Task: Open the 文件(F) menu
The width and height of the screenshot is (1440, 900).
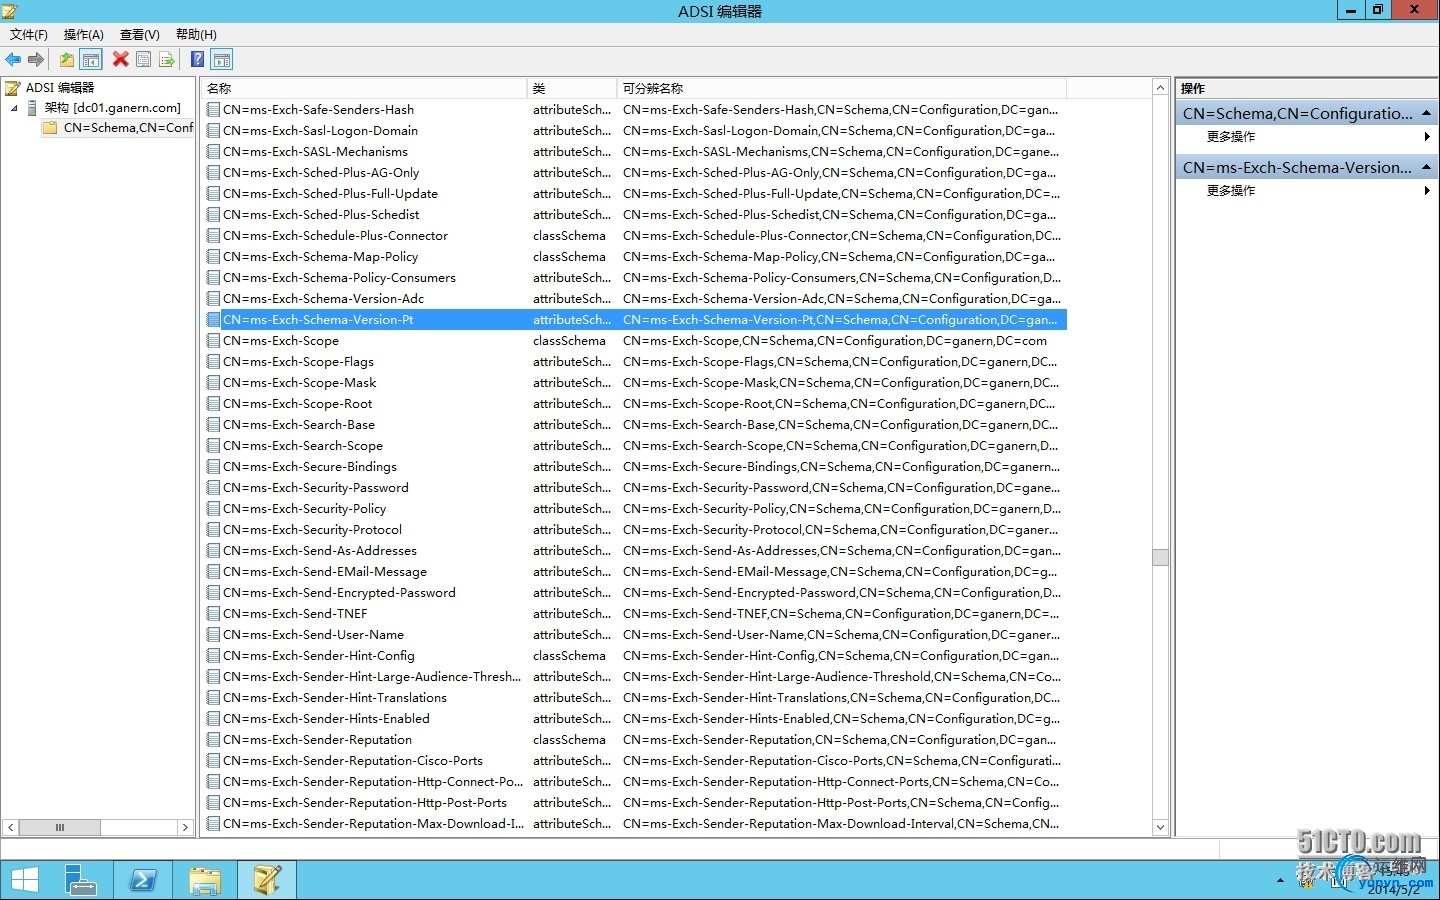Action: [x=29, y=34]
